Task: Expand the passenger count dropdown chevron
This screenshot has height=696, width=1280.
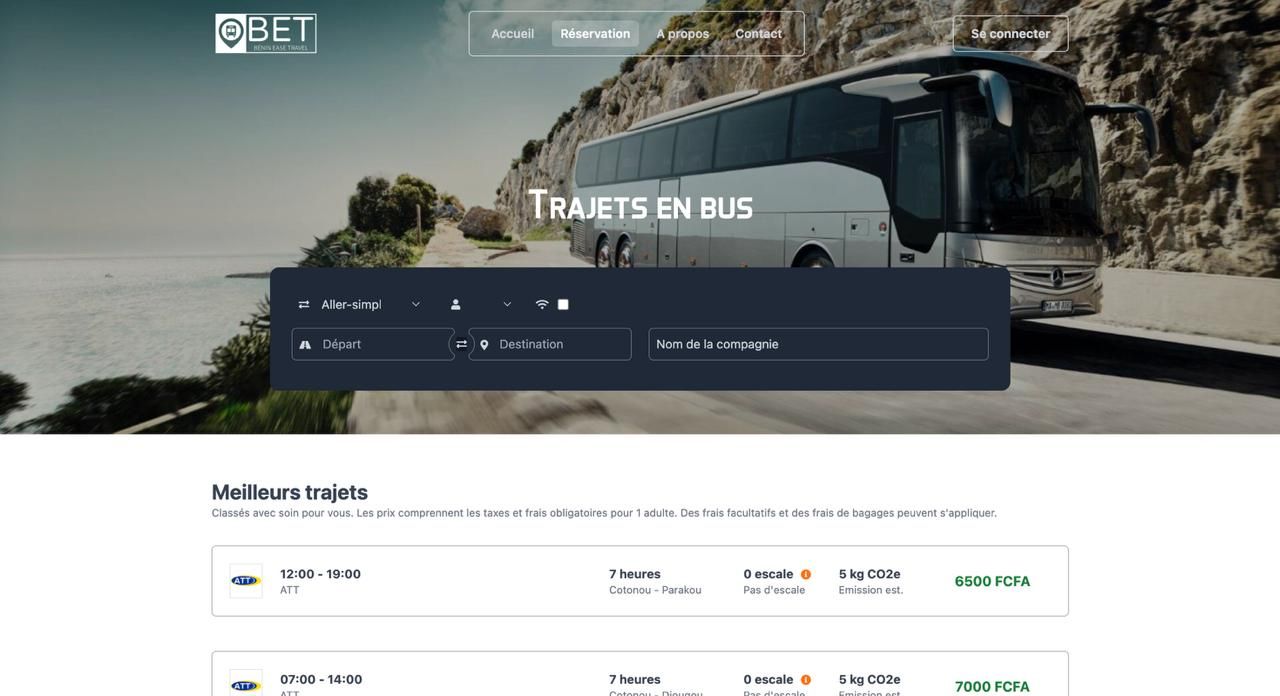Action: click(507, 304)
